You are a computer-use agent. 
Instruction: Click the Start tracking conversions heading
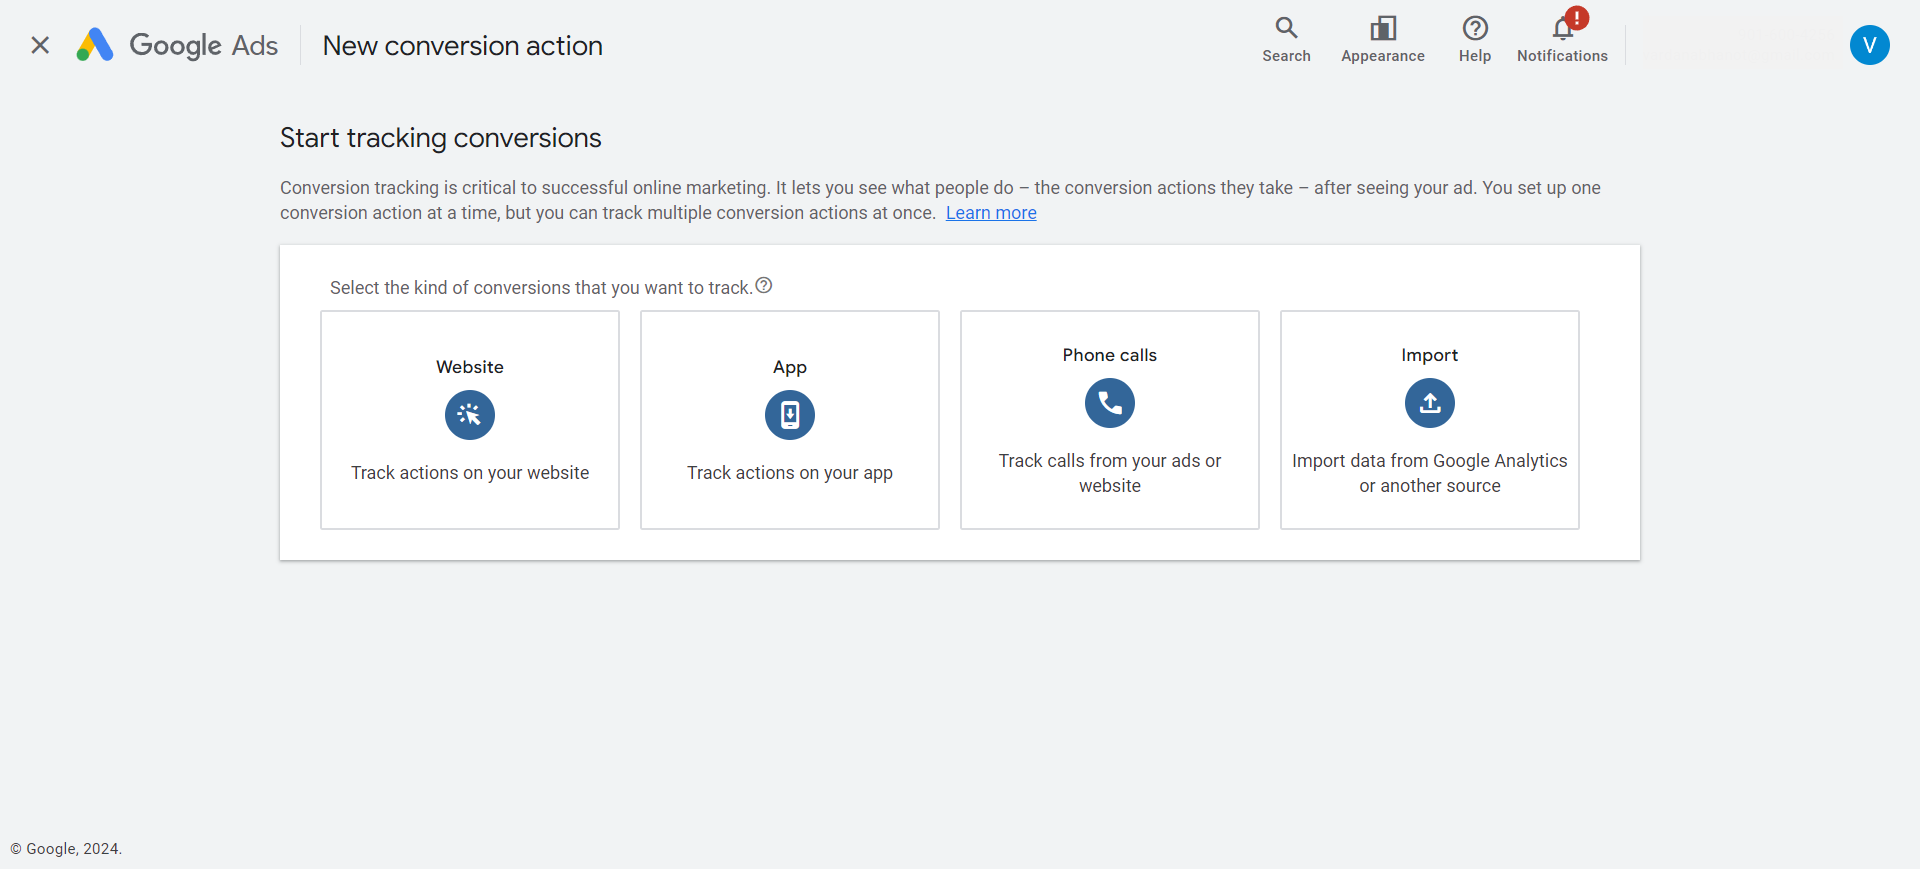pyautogui.click(x=441, y=138)
